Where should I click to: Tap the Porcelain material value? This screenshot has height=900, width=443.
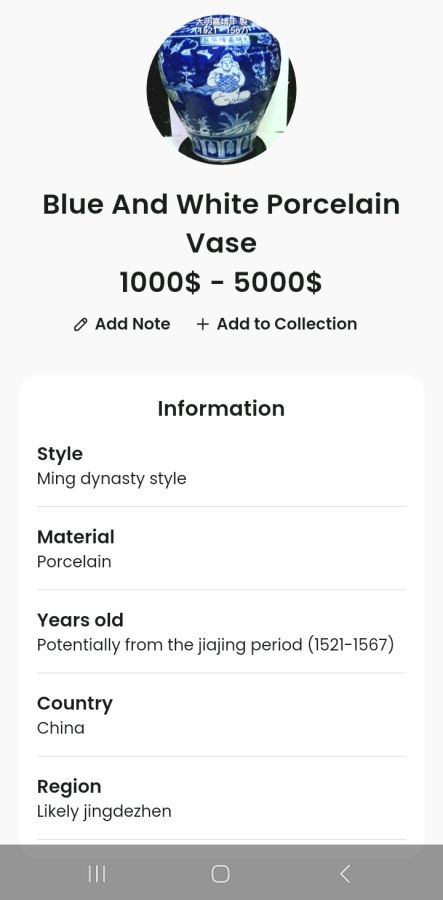[74, 561]
